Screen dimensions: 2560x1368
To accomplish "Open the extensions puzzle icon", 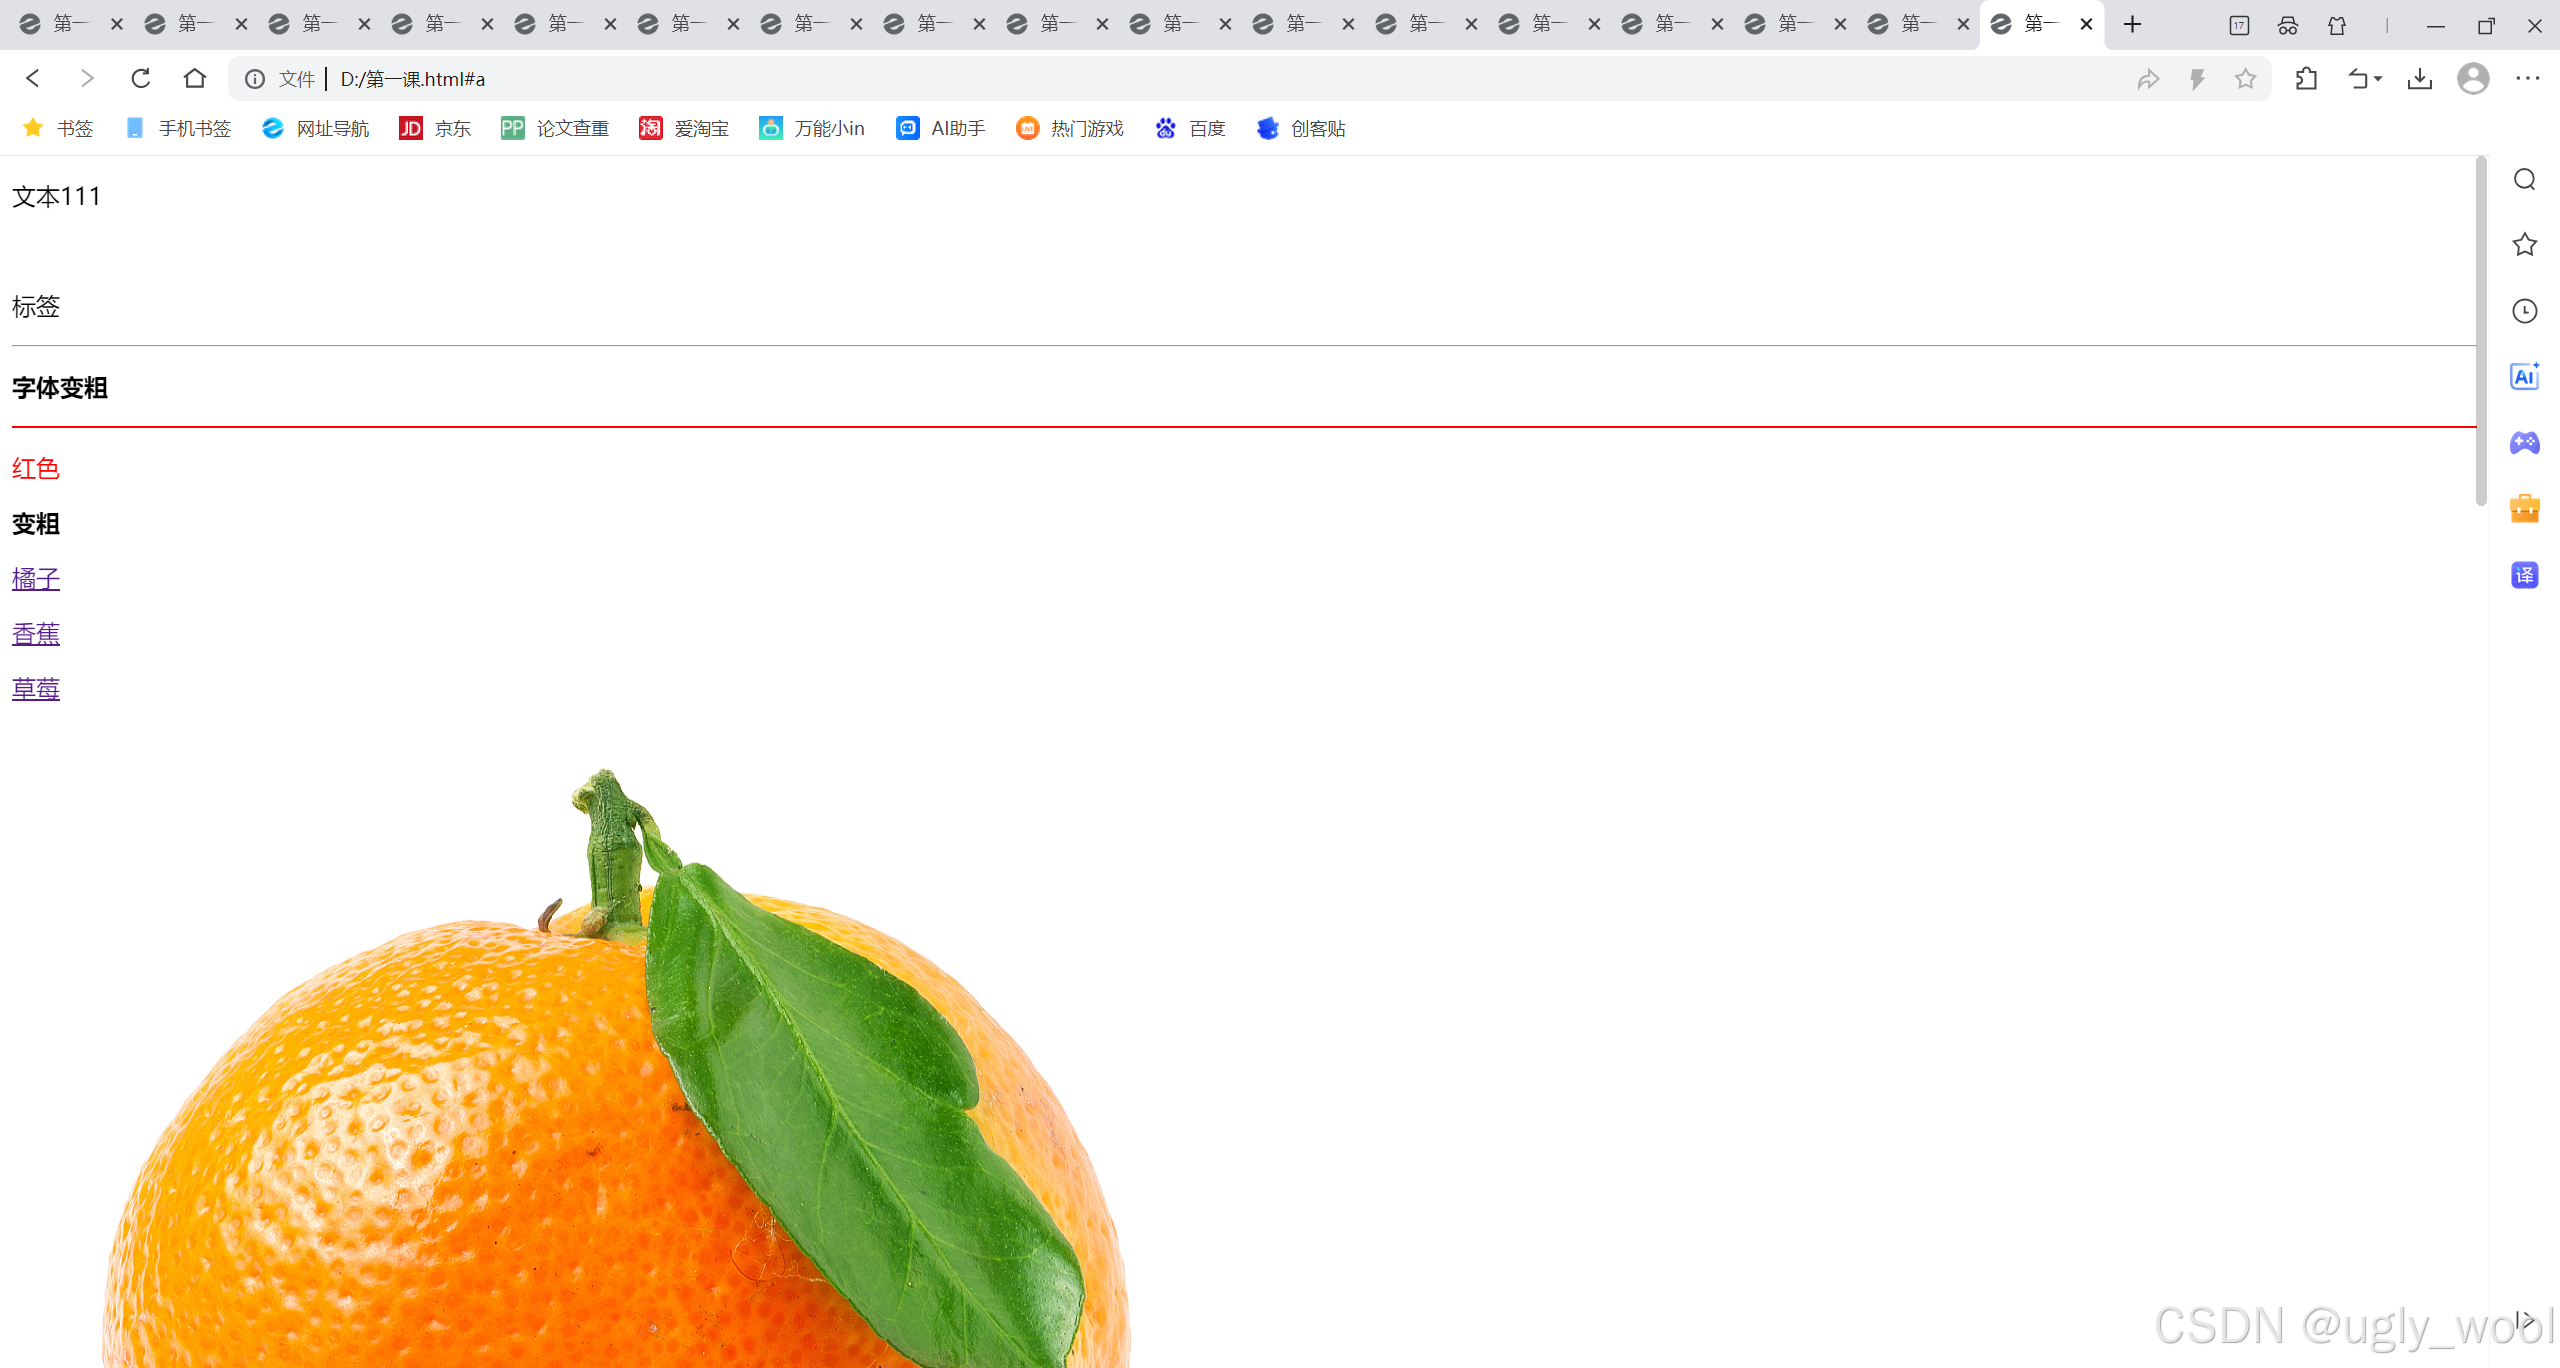I will [x=2307, y=78].
